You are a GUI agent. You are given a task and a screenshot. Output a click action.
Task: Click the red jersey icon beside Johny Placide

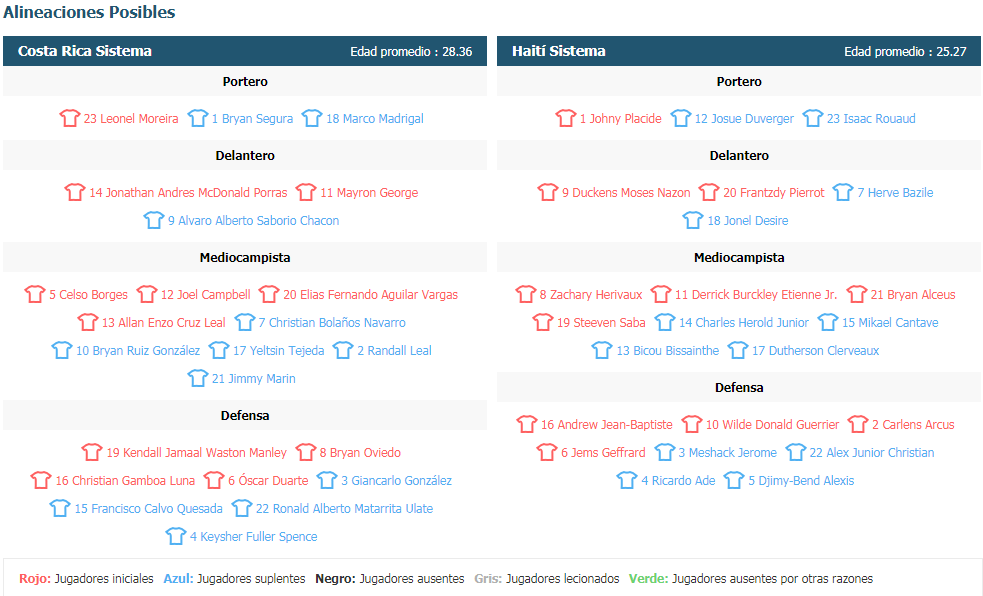click(565, 118)
